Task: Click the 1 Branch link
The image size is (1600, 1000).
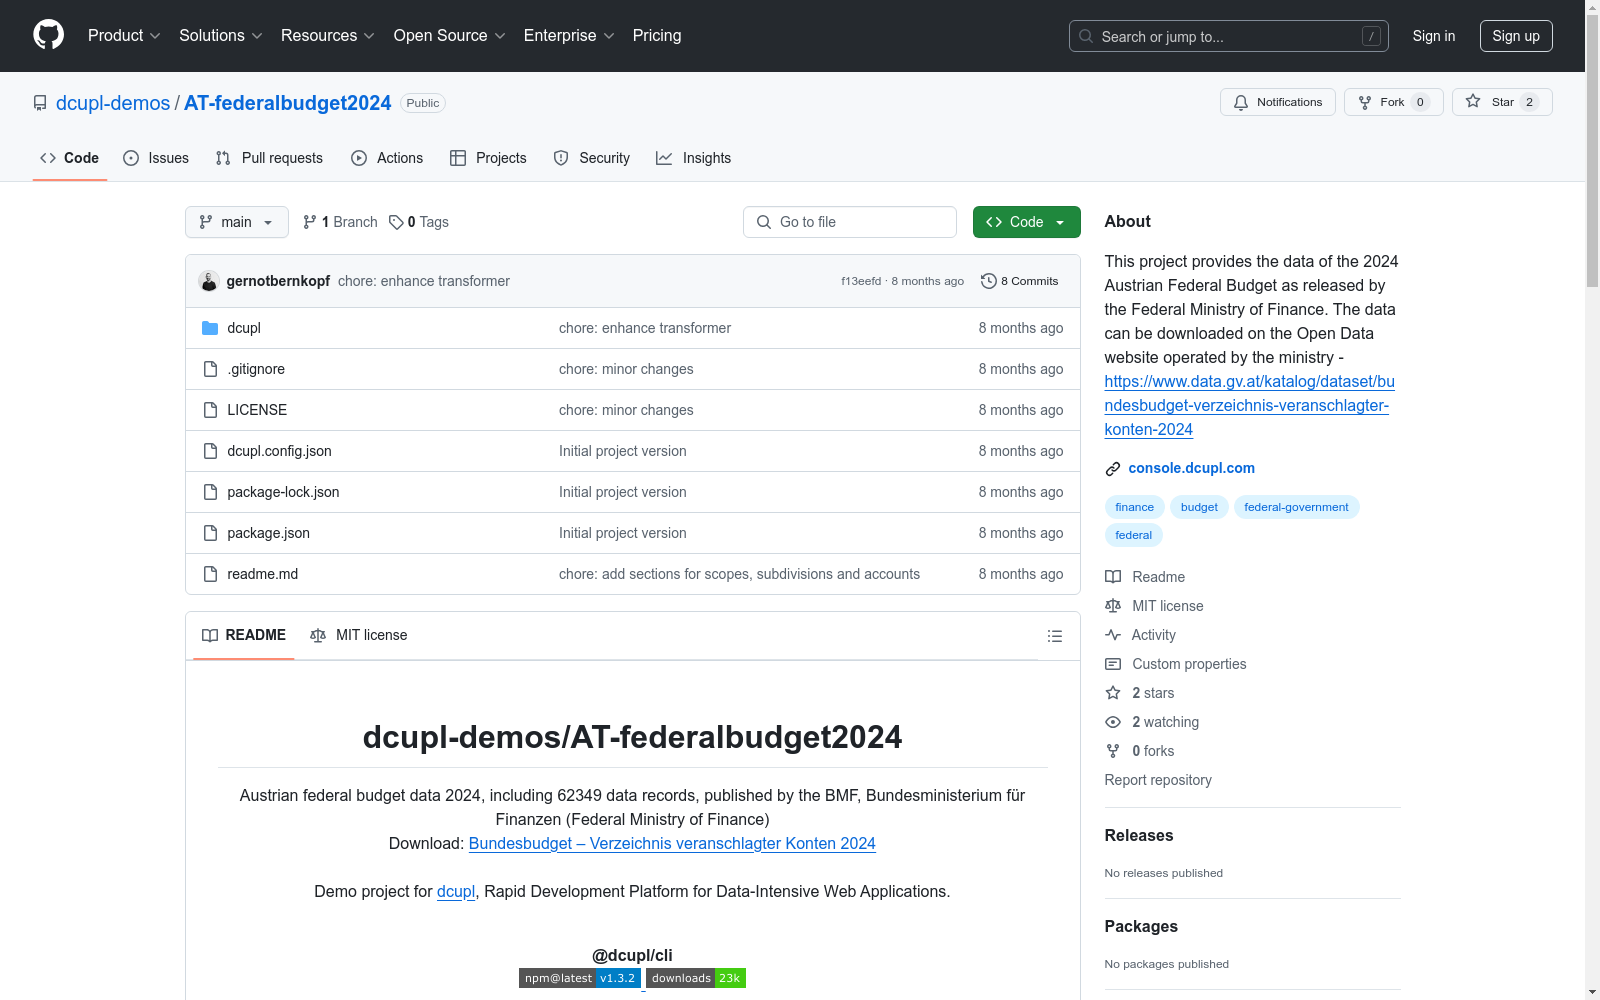Action: 340,222
